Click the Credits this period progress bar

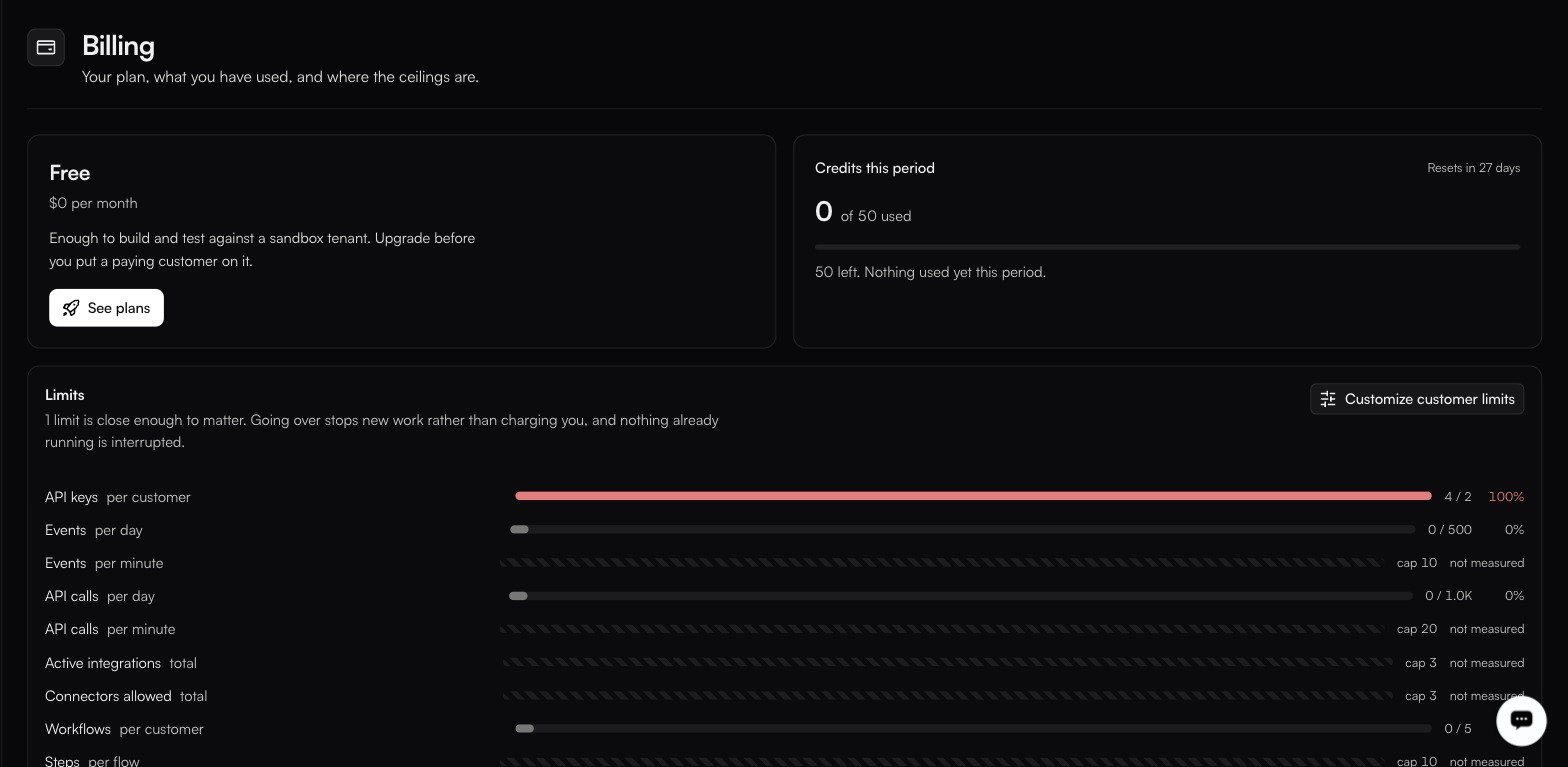[1167, 247]
